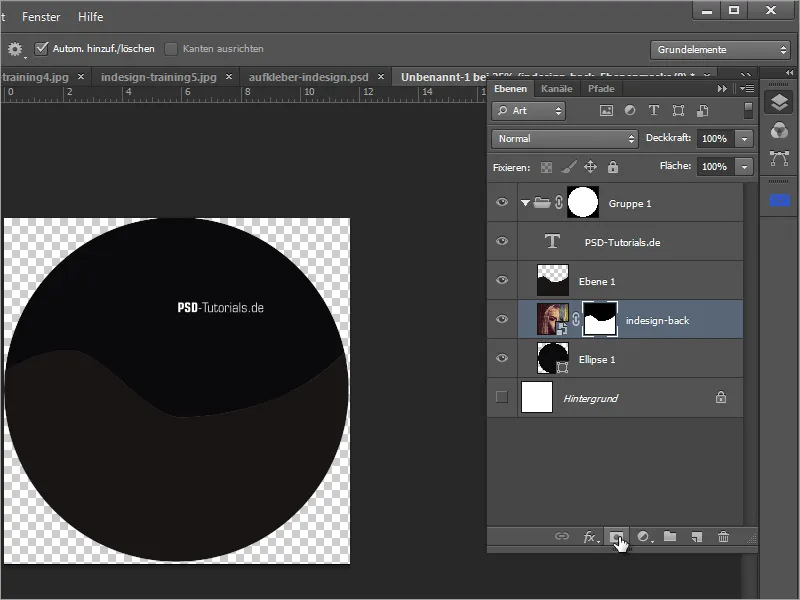This screenshot has width=800, height=600.
Task: Switch to aufkleber-indesign.psd document tab
Action: (308, 77)
